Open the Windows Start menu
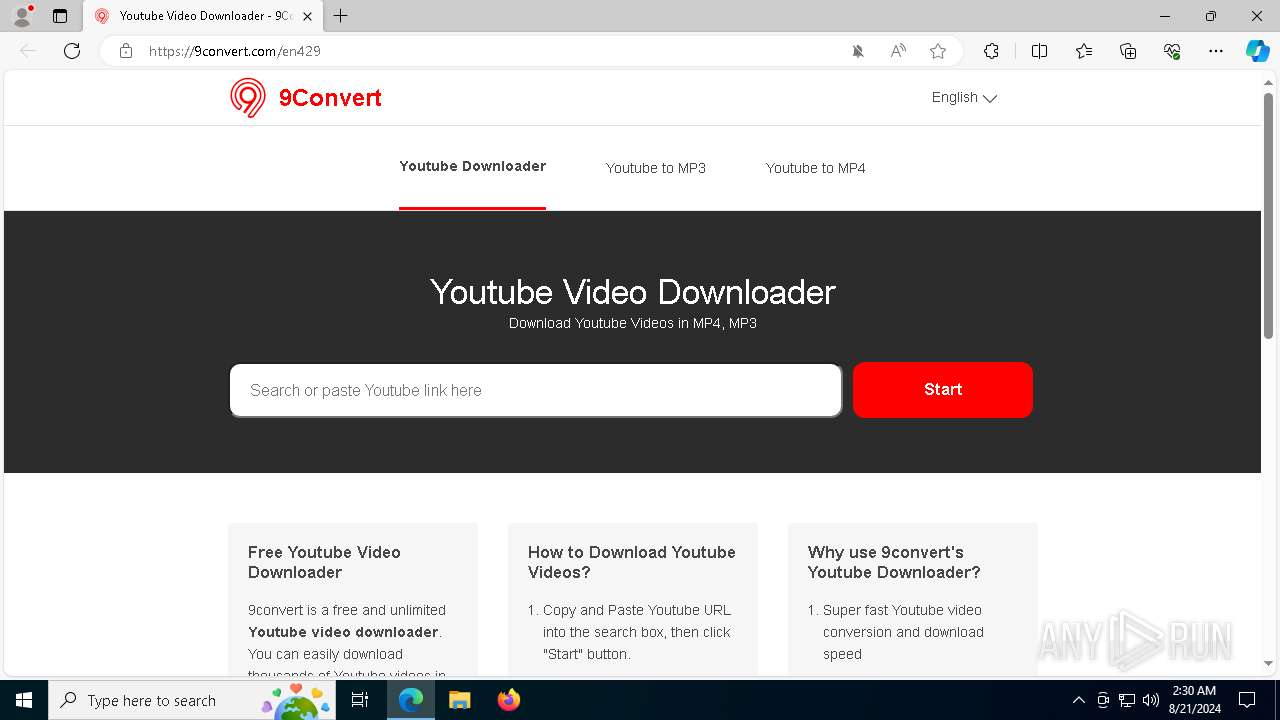Viewport: 1280px width, 720px height. click(24, 700)
